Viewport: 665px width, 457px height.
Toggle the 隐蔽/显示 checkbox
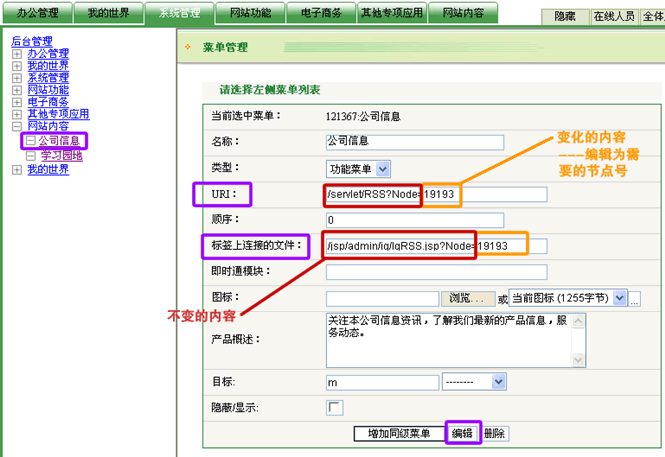tap(335, 407)
